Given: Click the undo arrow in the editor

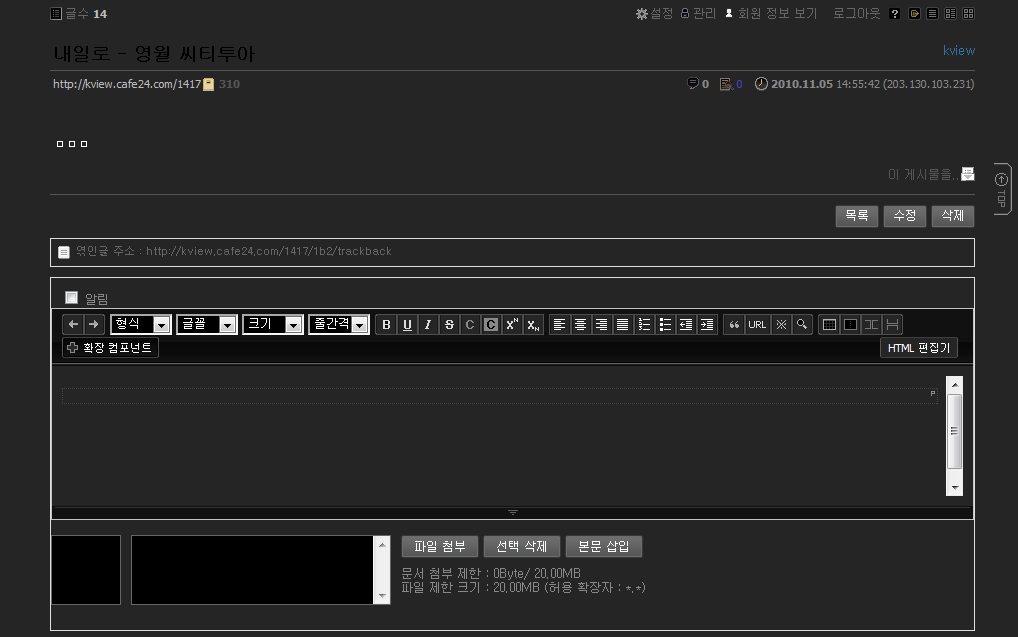Looking at the screenshot, I should pyautogui.click(x=73, y=325).
